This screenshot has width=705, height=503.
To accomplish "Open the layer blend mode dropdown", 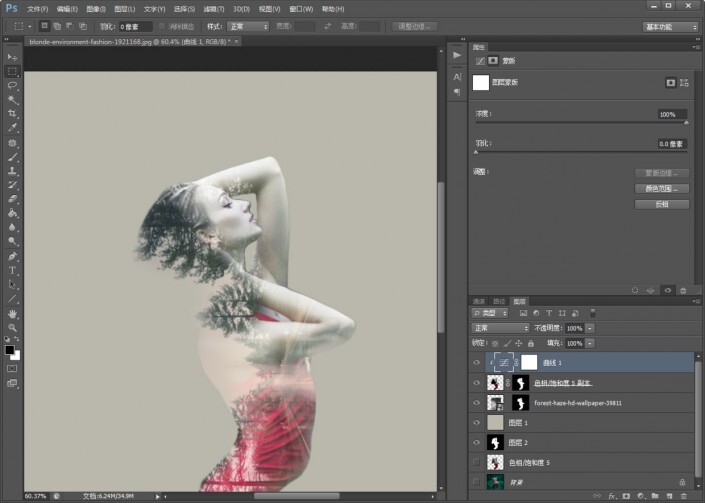I will tap(500, 328).
